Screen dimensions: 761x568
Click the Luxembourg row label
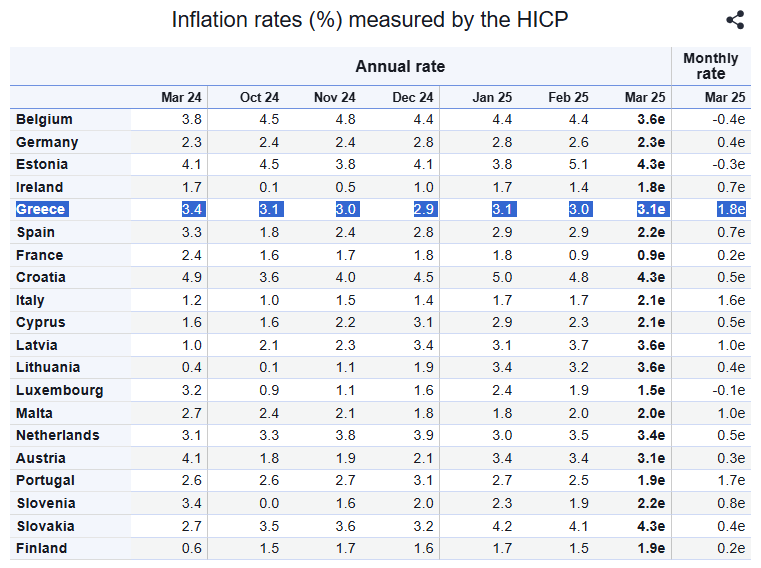coord(59,390)
